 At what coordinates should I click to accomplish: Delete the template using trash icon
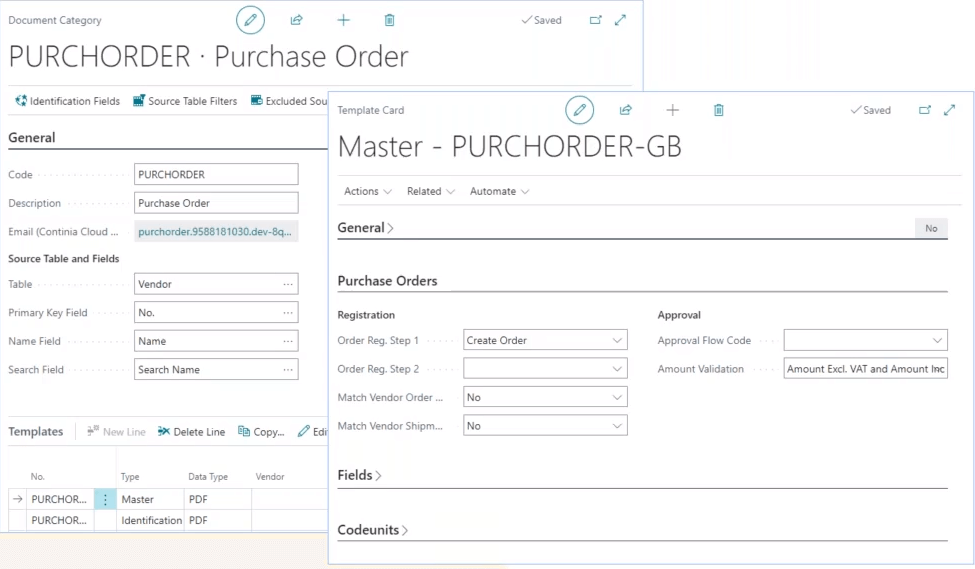click(718, 110)
